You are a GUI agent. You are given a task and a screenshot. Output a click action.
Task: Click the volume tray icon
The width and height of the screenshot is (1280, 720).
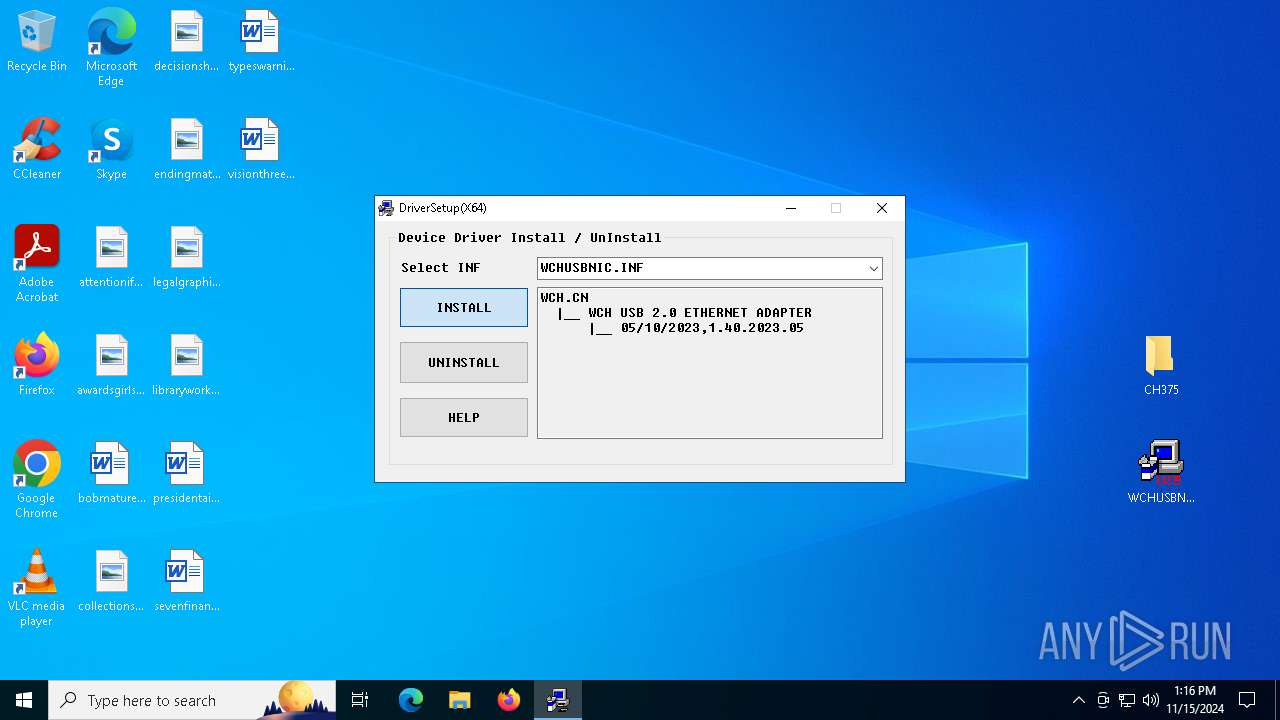click(1151, 700)
